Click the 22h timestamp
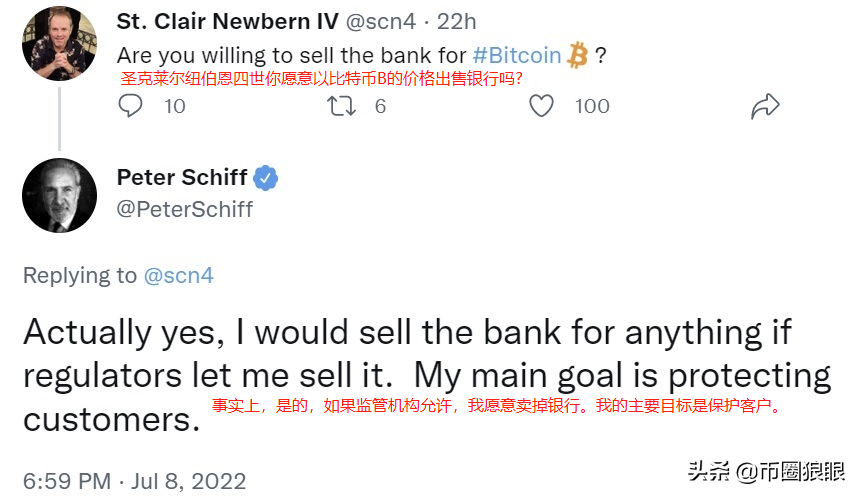The image size is (860, 497). coord(457,21)
